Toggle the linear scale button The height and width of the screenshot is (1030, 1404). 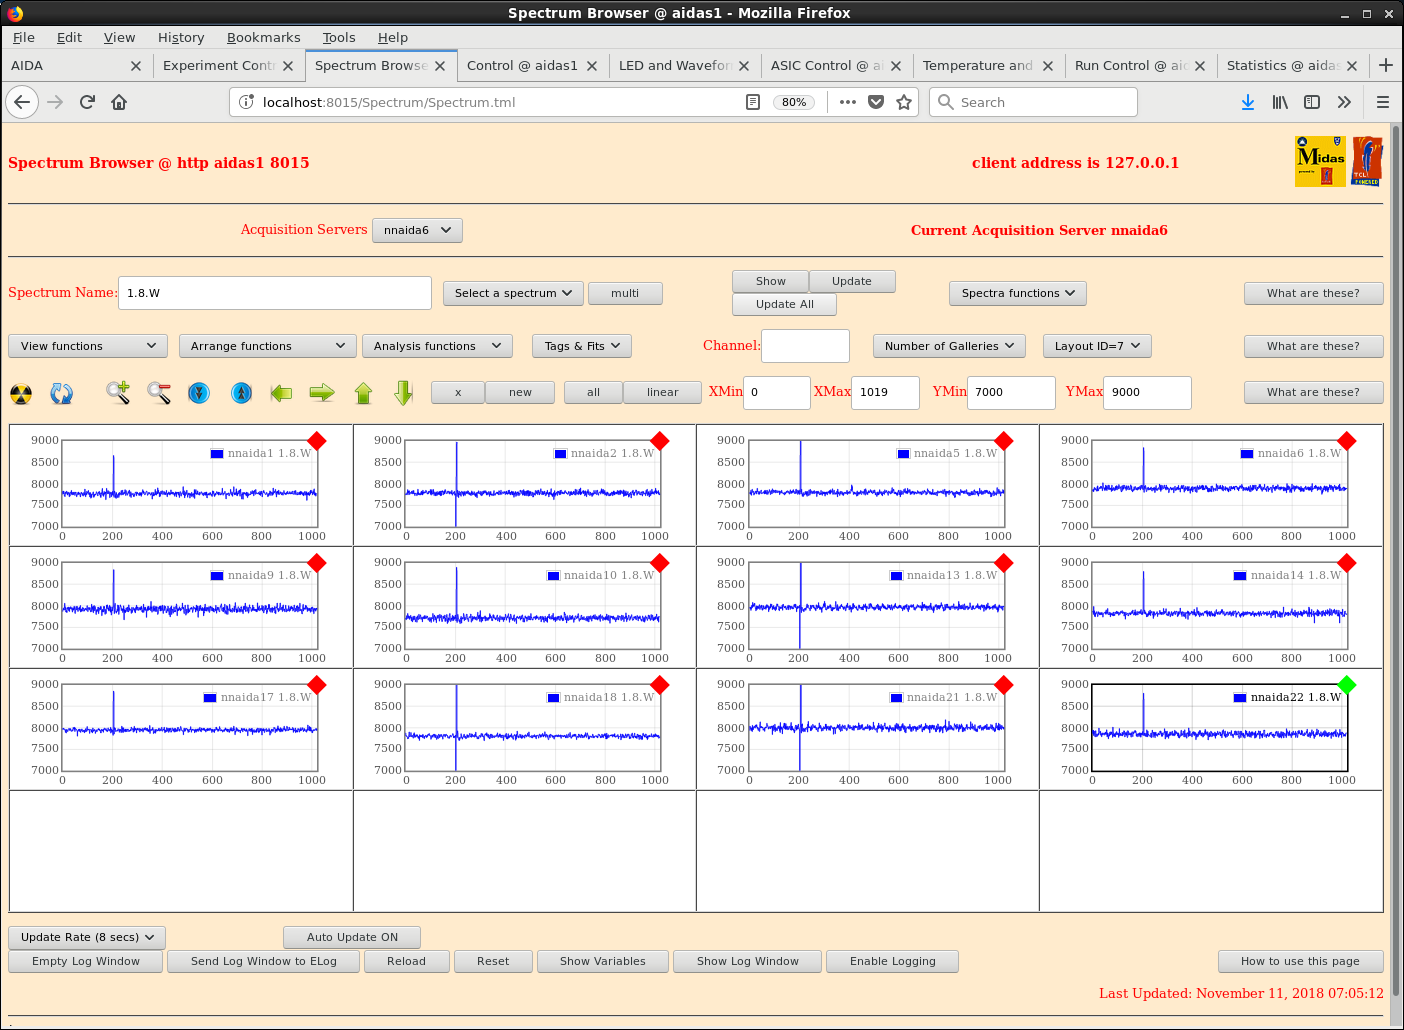[x=662, y=392]
